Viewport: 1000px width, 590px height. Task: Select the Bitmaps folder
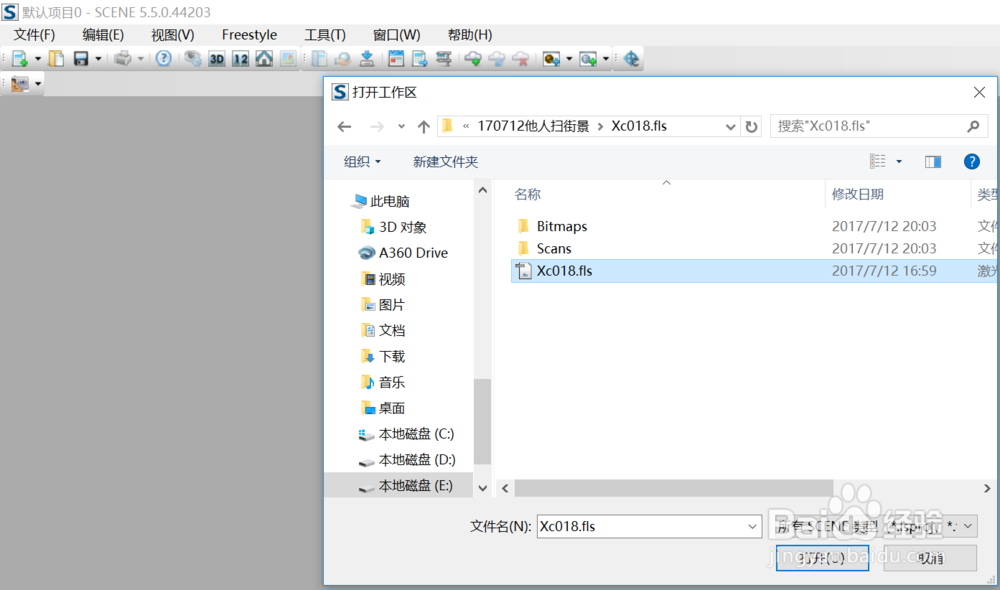click(x=561, y=226)
